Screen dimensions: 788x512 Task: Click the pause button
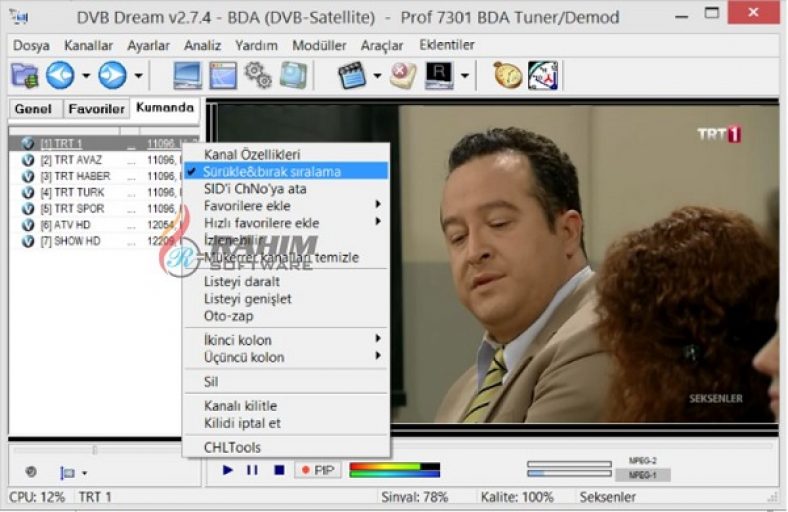click(252, 470)
